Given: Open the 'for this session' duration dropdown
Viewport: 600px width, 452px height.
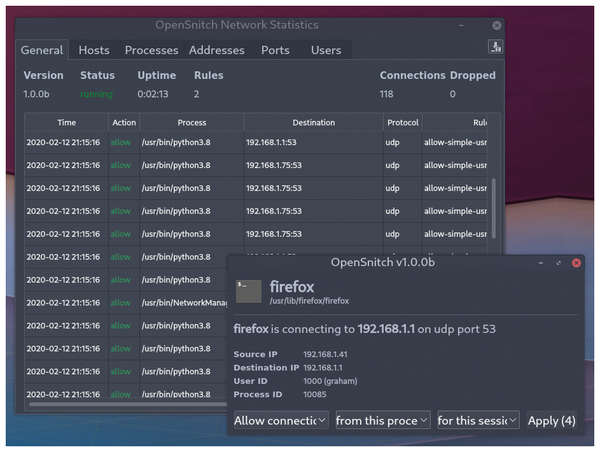Looking at the screenshot, I should point(478,420).
